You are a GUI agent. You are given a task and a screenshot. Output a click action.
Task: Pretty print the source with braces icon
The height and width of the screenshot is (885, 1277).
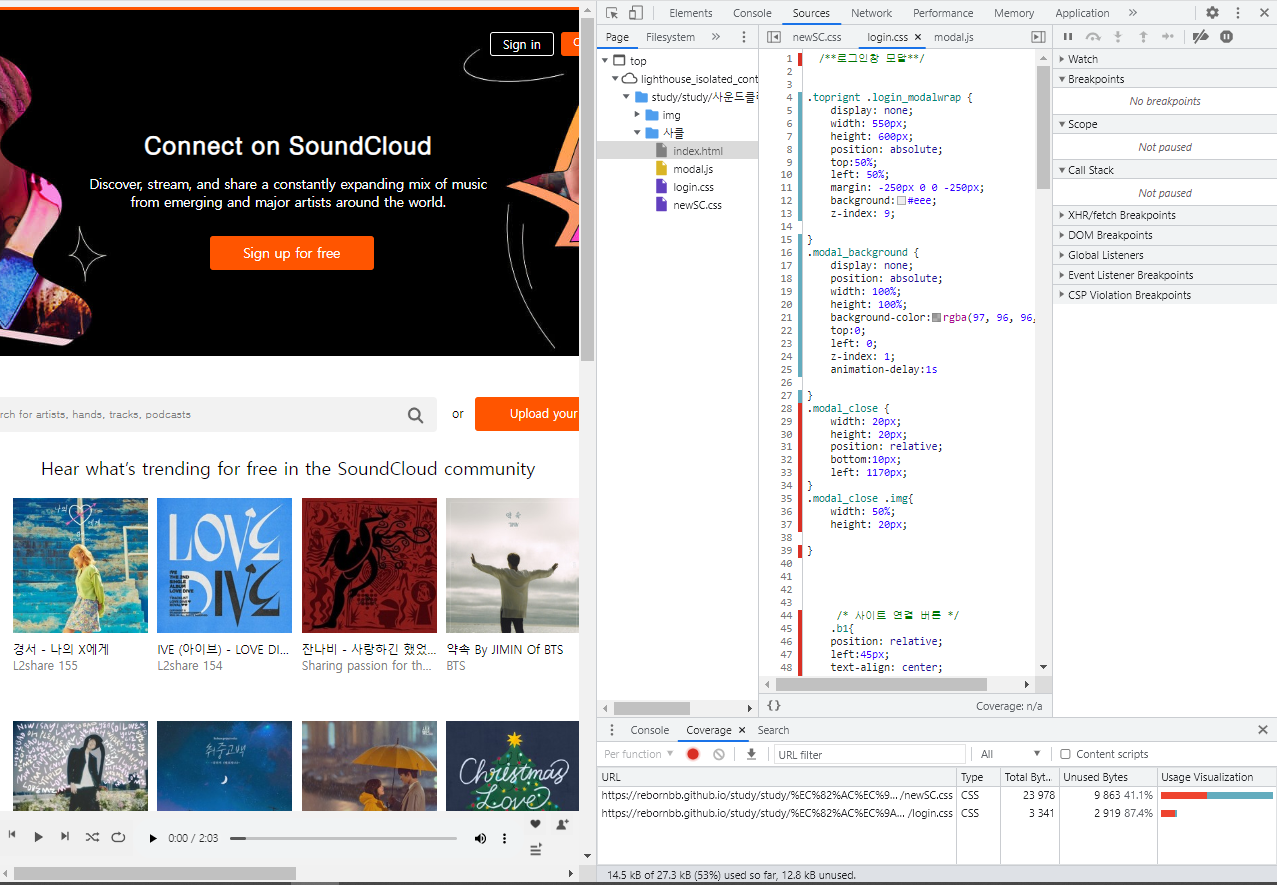(774, 706)
